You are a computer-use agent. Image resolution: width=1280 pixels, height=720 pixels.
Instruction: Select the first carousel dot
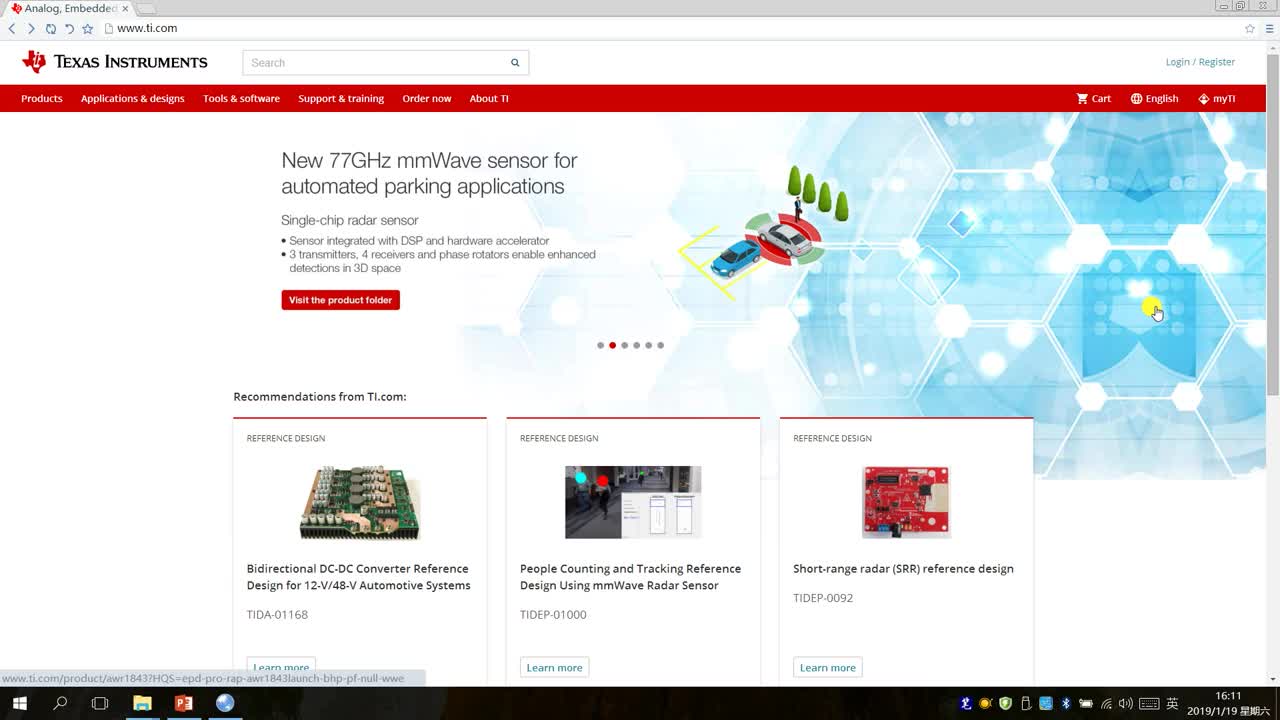click(x=600, y=345)
